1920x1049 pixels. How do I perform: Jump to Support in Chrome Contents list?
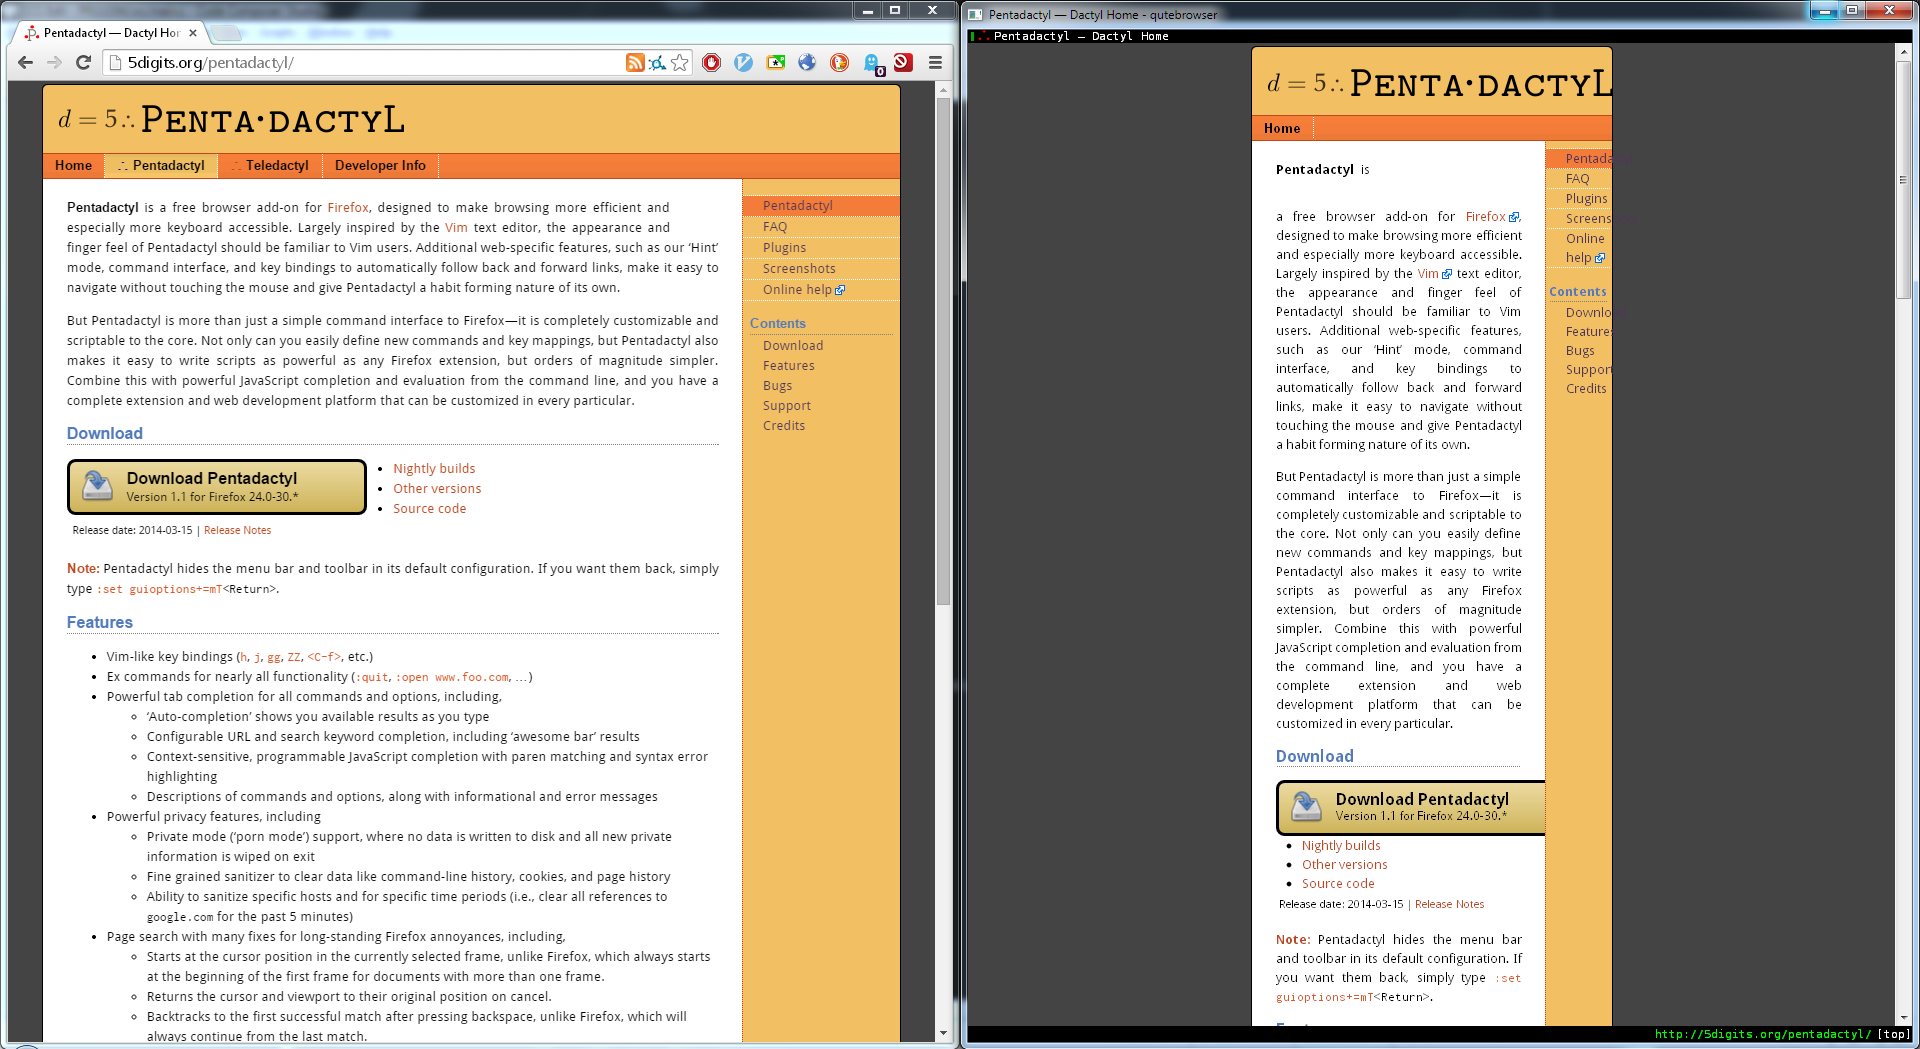pyautogui.click(x=787, y=405)
